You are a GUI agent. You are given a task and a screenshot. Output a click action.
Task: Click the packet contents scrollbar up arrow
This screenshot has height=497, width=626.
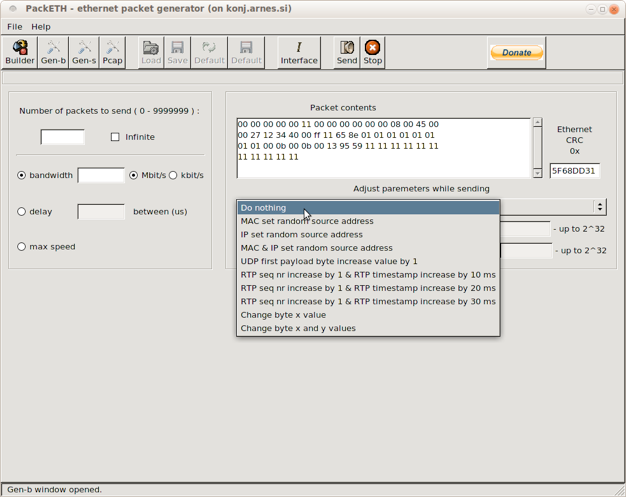point(537,123)
